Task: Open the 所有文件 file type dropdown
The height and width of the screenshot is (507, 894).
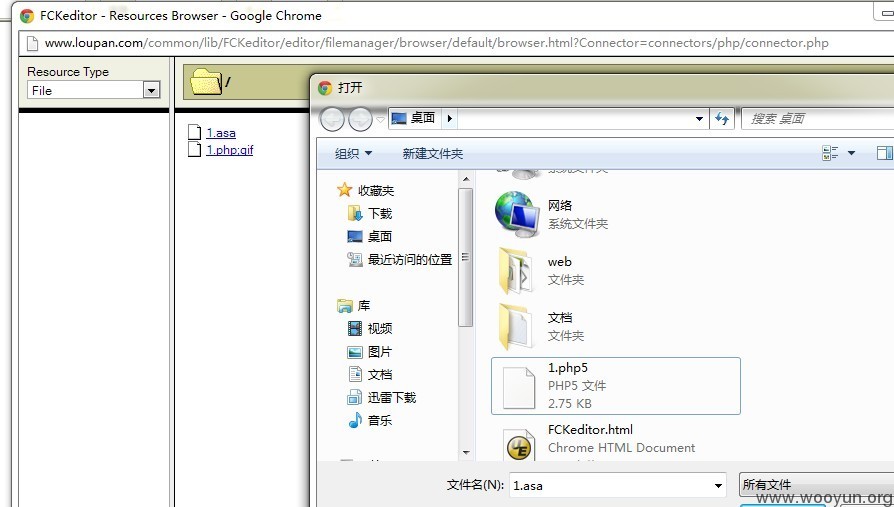Action: 816,484
